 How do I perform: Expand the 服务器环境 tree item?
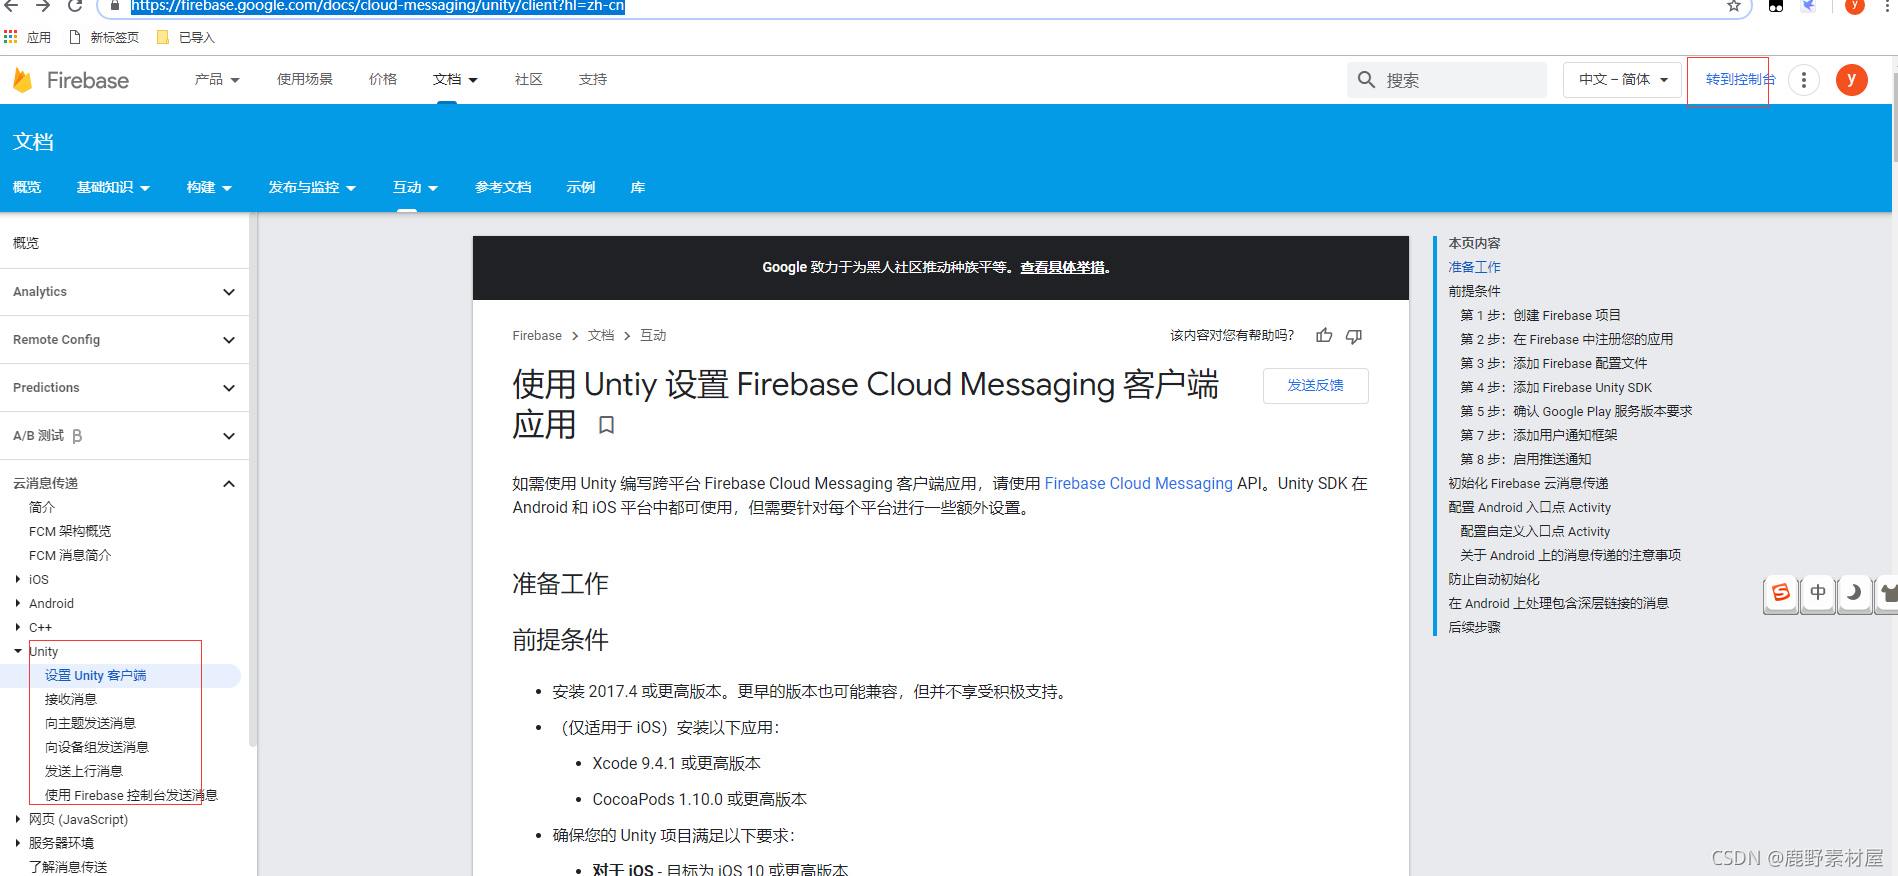click(18, 843)
